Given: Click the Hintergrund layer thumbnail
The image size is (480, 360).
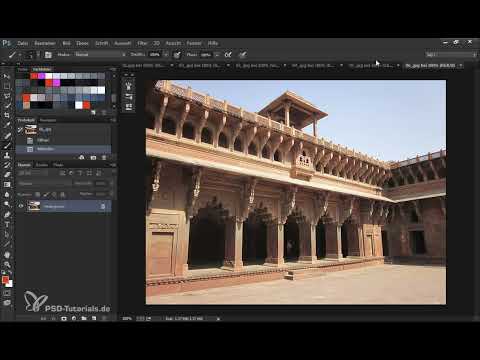Looking at the screenshot, I should tap(34, 206).
